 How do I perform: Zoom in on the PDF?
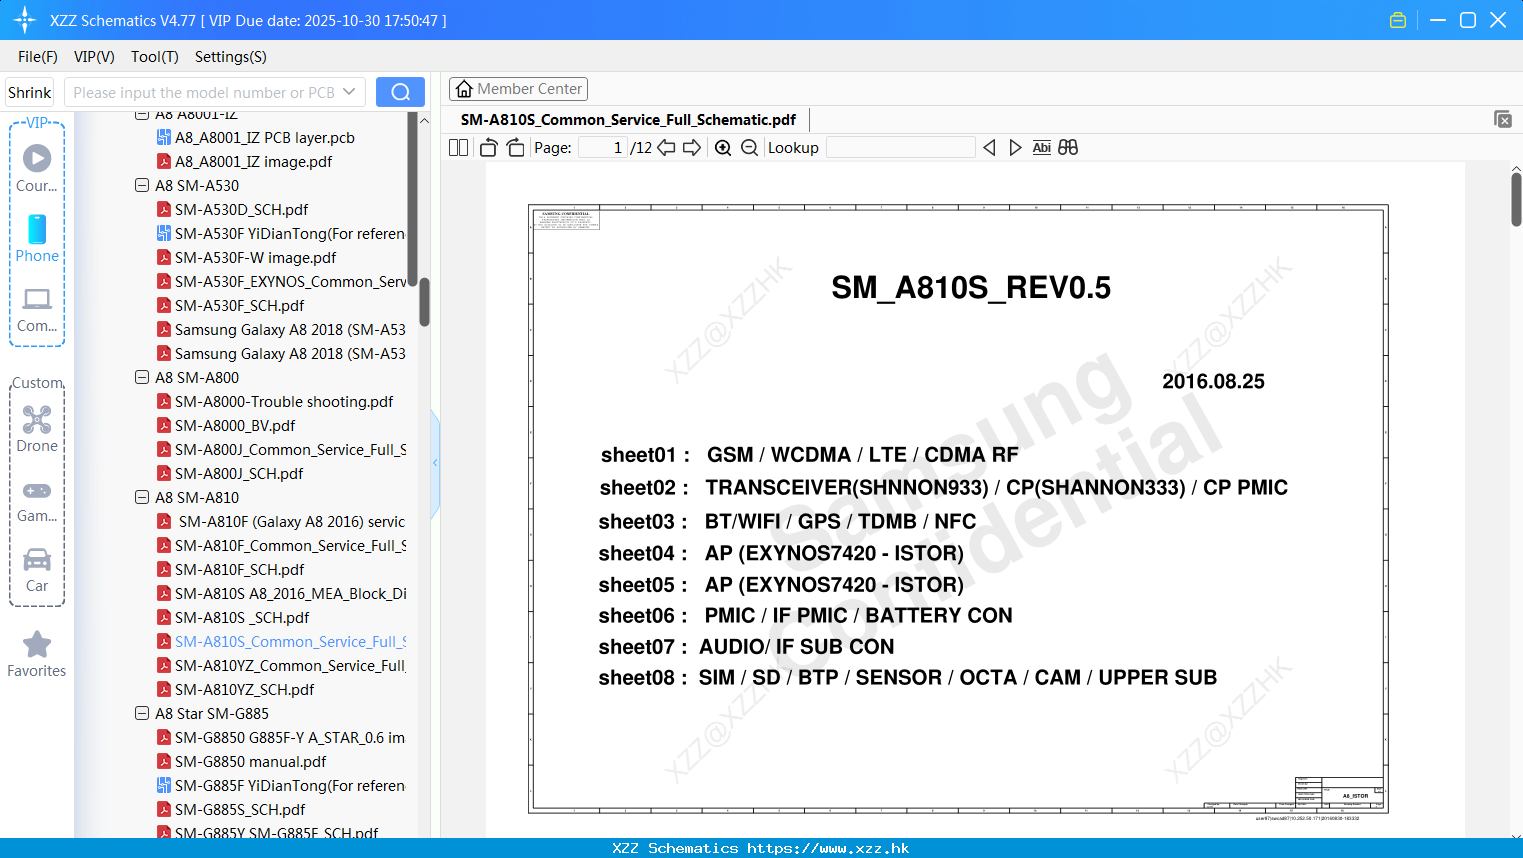(x=723, y=148)
